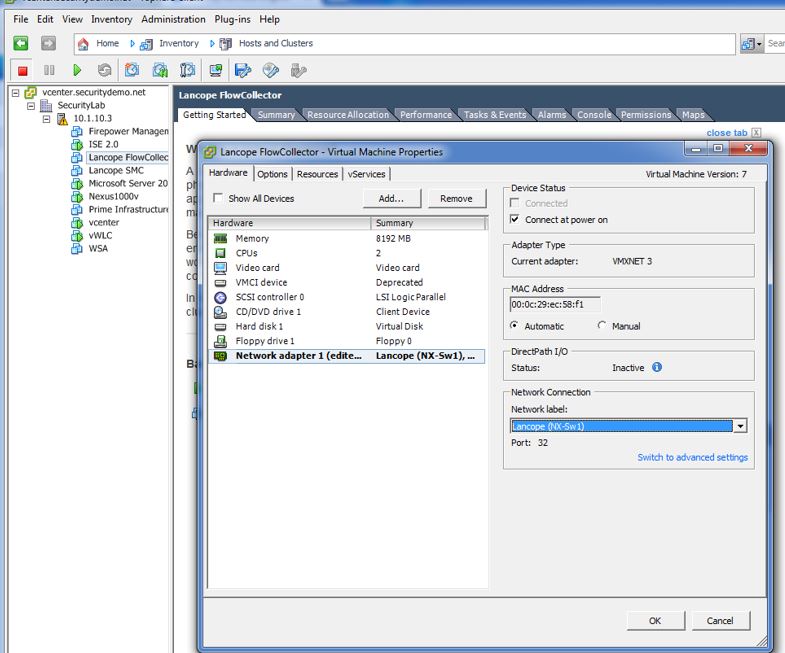
Task: Click the green back navigation arrow
Action: point(21,44)
